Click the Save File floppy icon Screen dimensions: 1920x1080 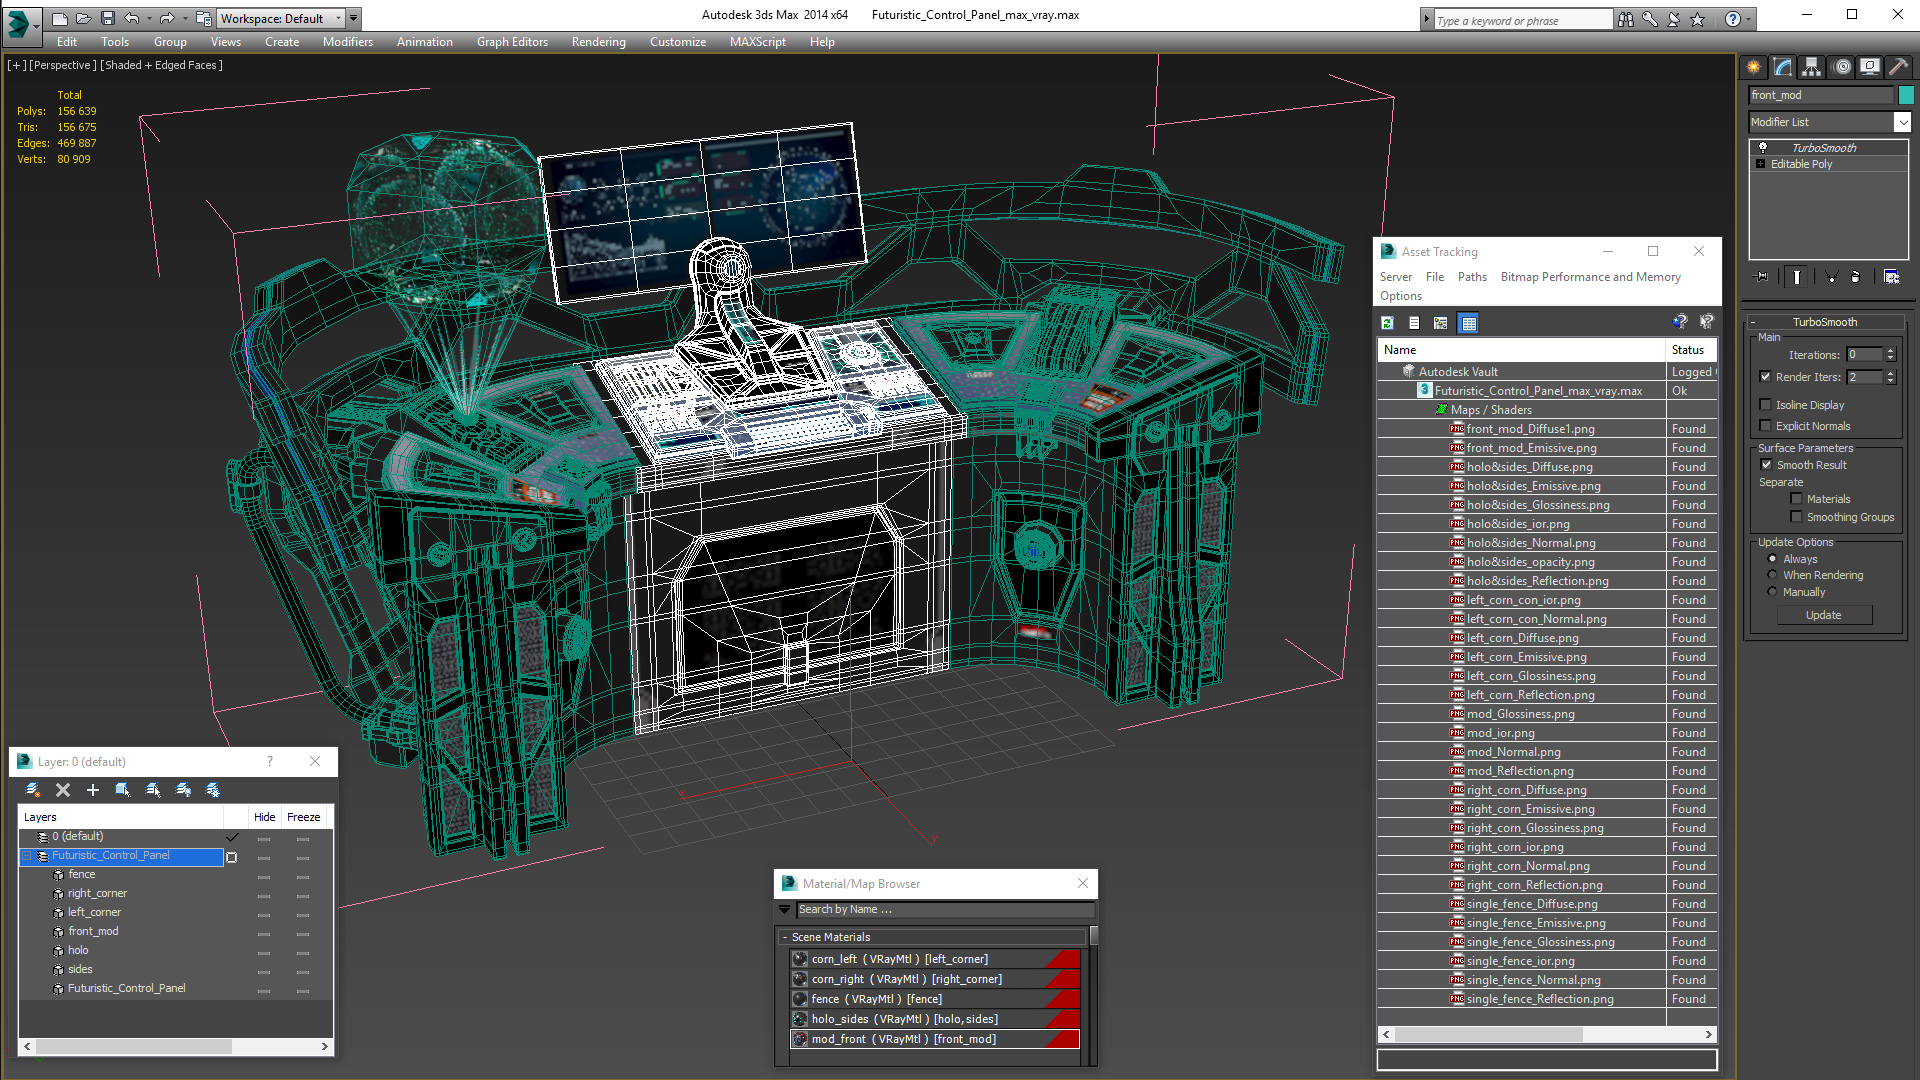pos(108,18)
